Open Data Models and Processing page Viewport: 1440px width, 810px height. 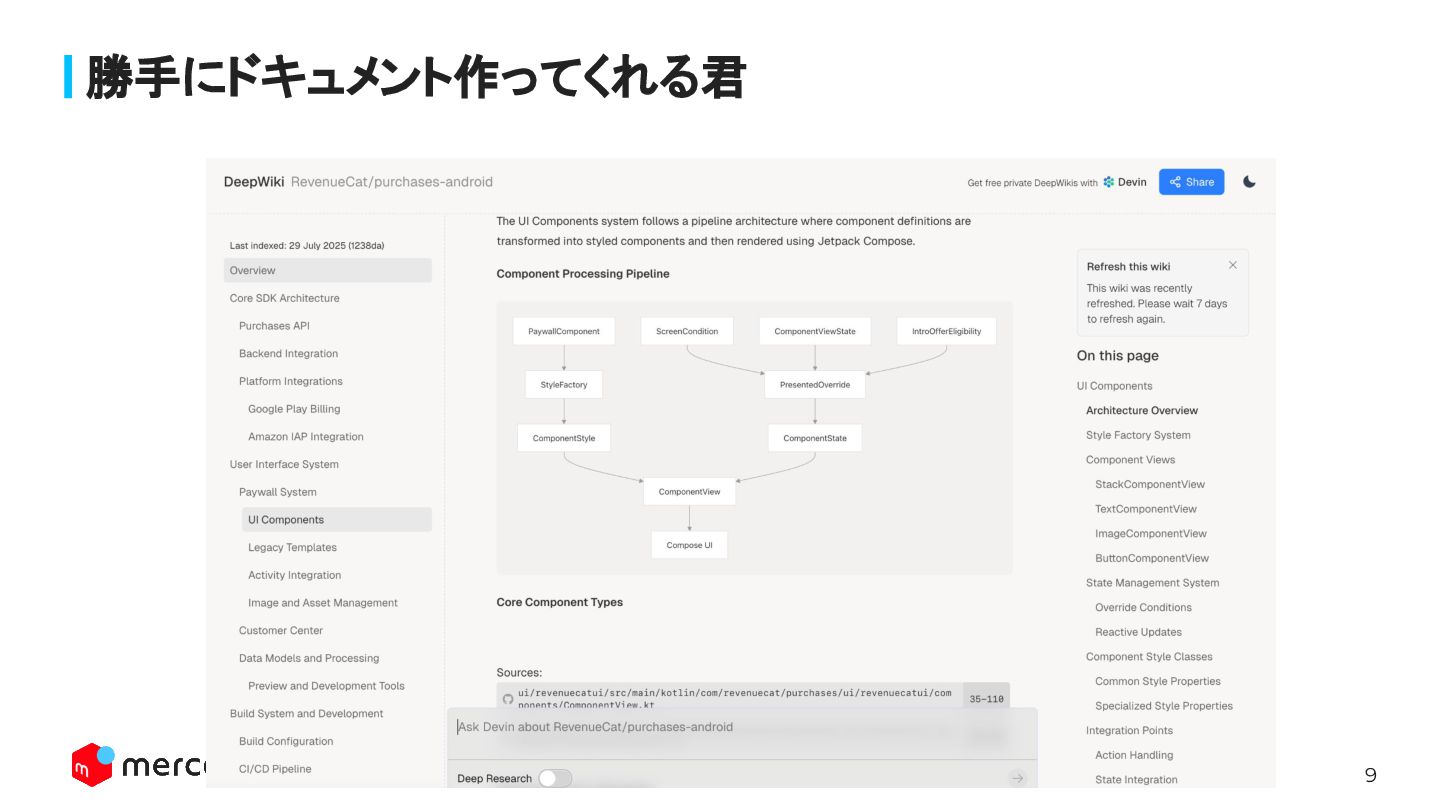click(x=309, y=658)
